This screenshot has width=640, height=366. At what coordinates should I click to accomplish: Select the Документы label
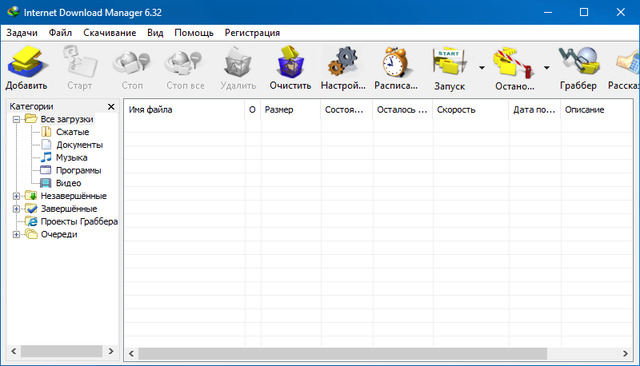coord(80,145)
